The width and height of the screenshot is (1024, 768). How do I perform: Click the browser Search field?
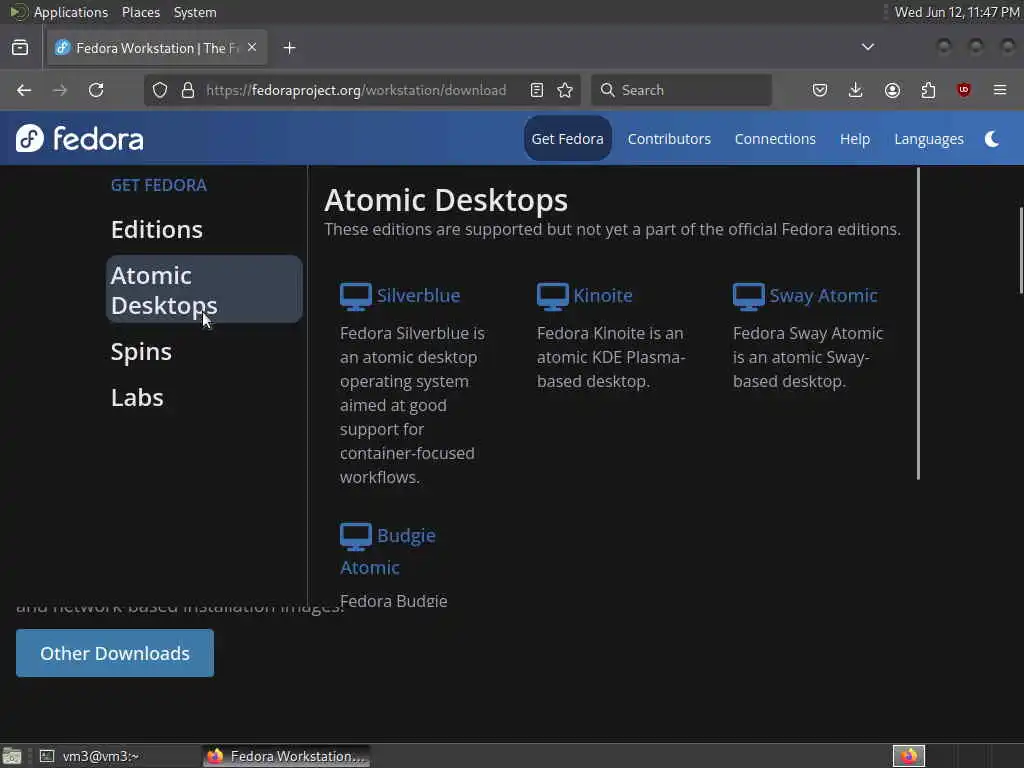click(682, 90)
